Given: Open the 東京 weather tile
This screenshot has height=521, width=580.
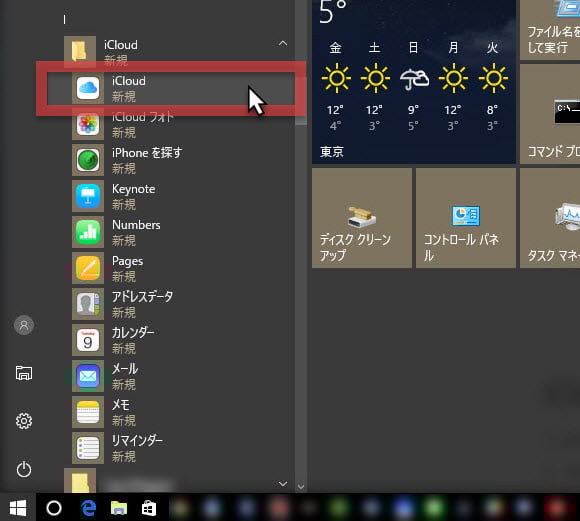Looking at the screenshot, I should pos(414,81).
